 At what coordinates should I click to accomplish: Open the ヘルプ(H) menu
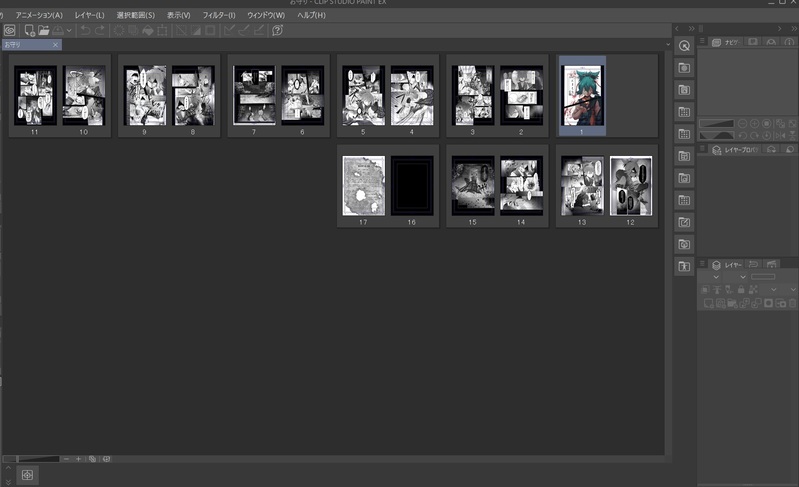[x=311, y=15]
